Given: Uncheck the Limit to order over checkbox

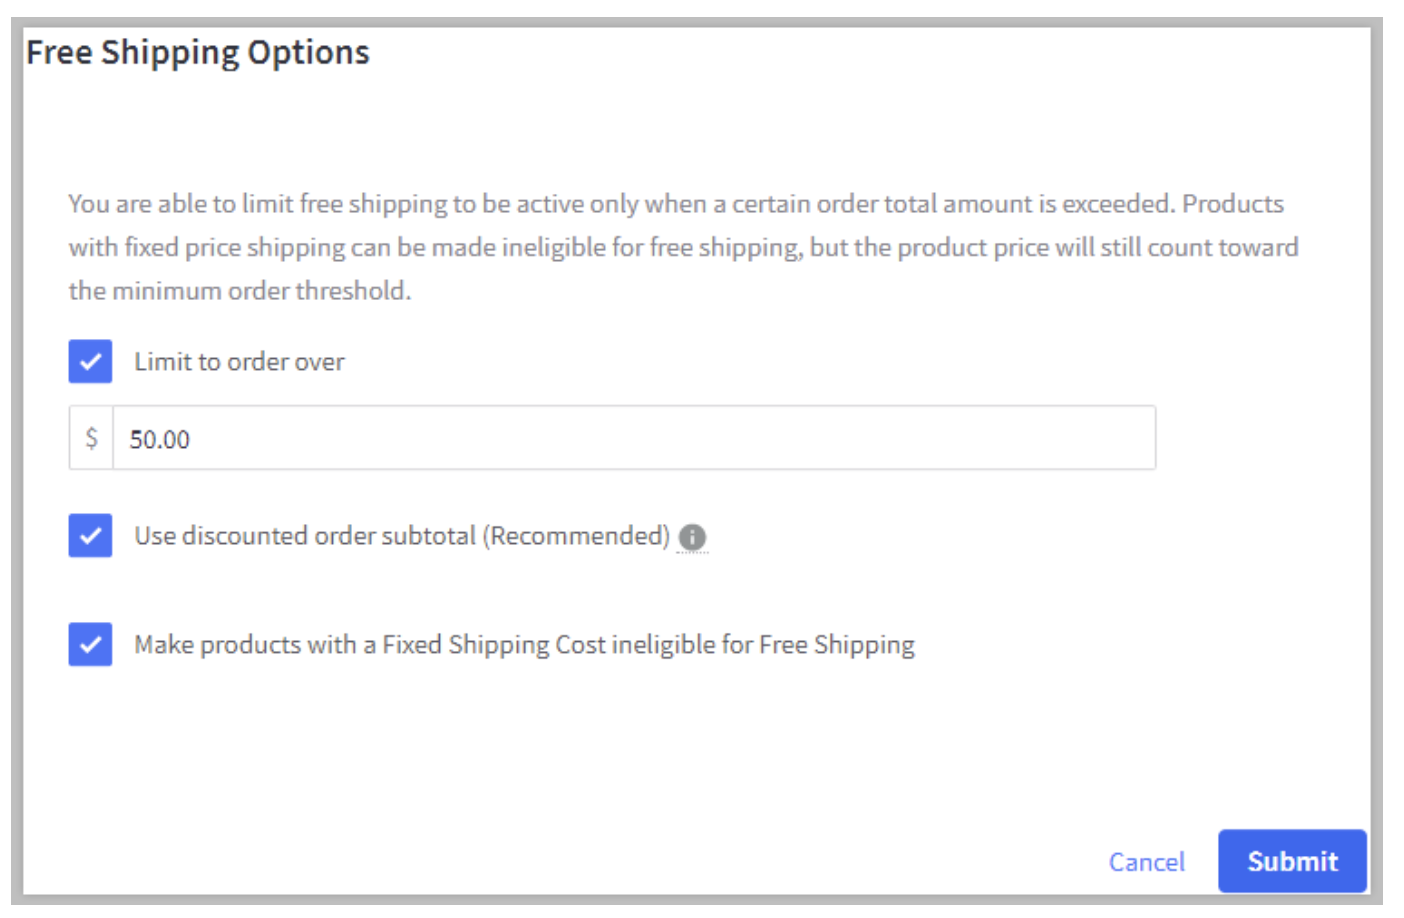Looking at the screenshot, I should [x=90, y=361].
